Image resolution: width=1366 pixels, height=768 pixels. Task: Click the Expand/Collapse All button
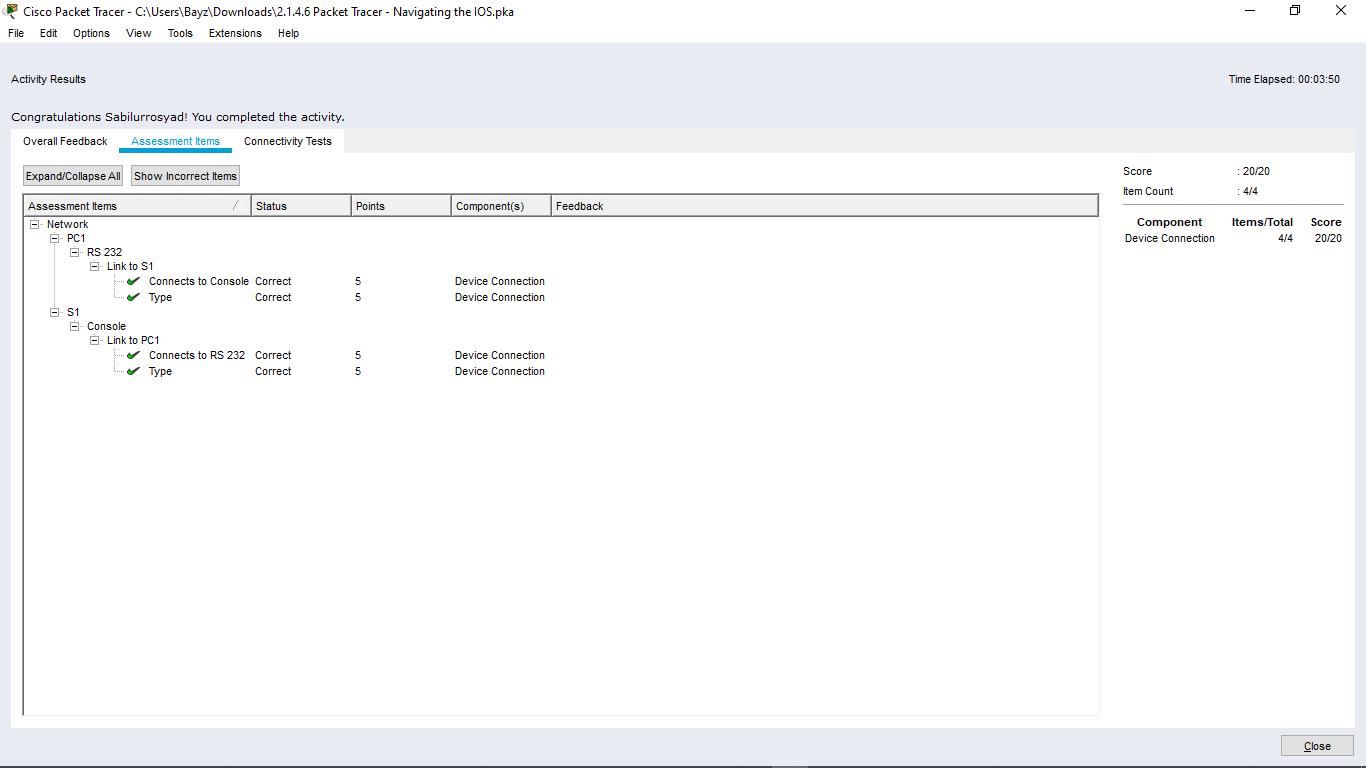[73, 176]
